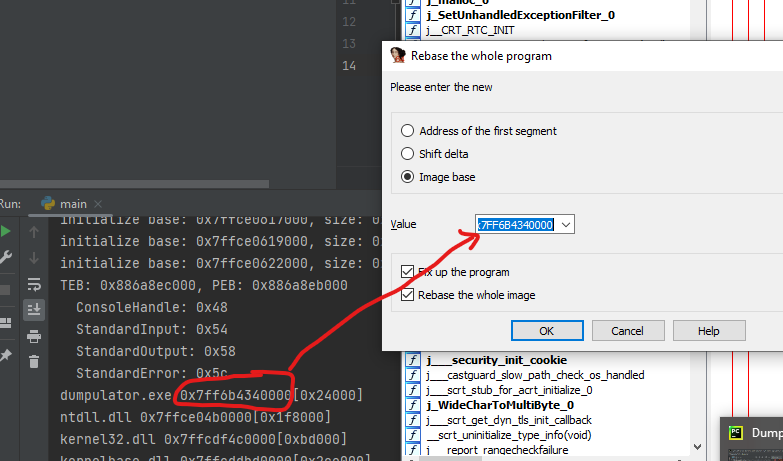Screen dimensions: 783x461
Task: Toggle soft-wrap in the console output
Action: tap(34, 284)
